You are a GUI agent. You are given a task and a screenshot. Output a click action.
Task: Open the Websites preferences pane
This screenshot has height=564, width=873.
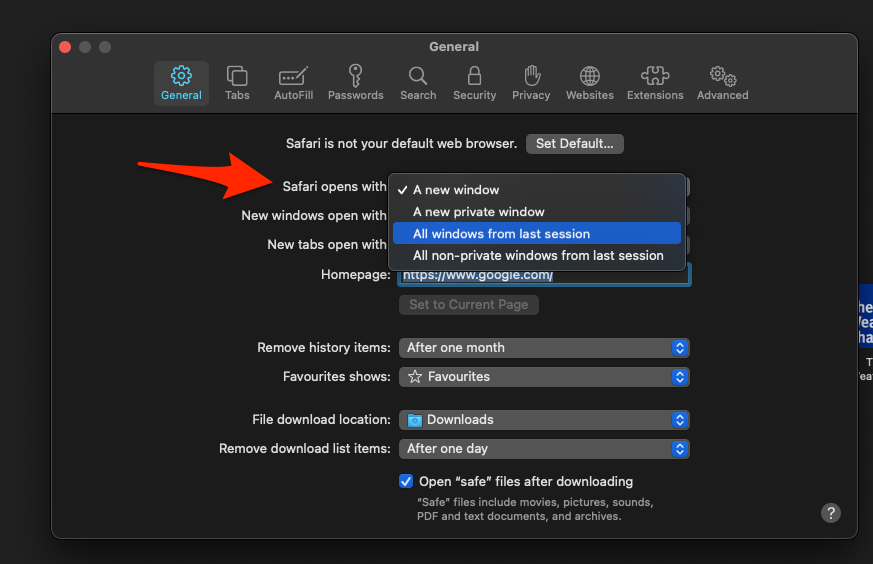[590, 83]
